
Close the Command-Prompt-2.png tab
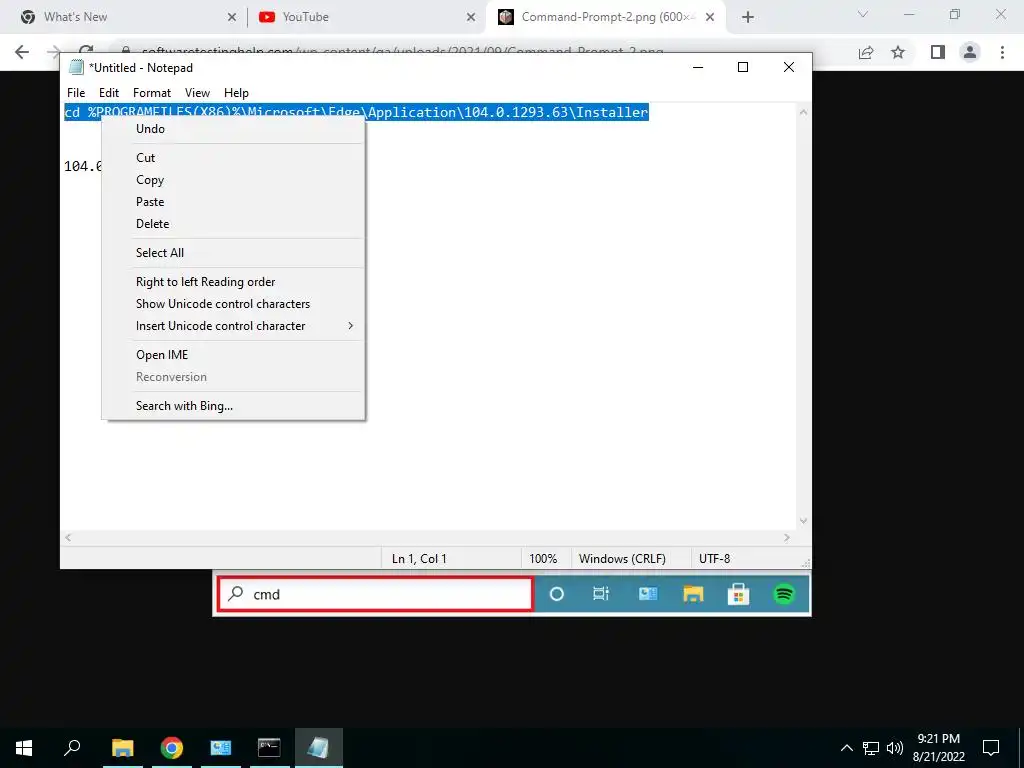(x=710, y=18)
